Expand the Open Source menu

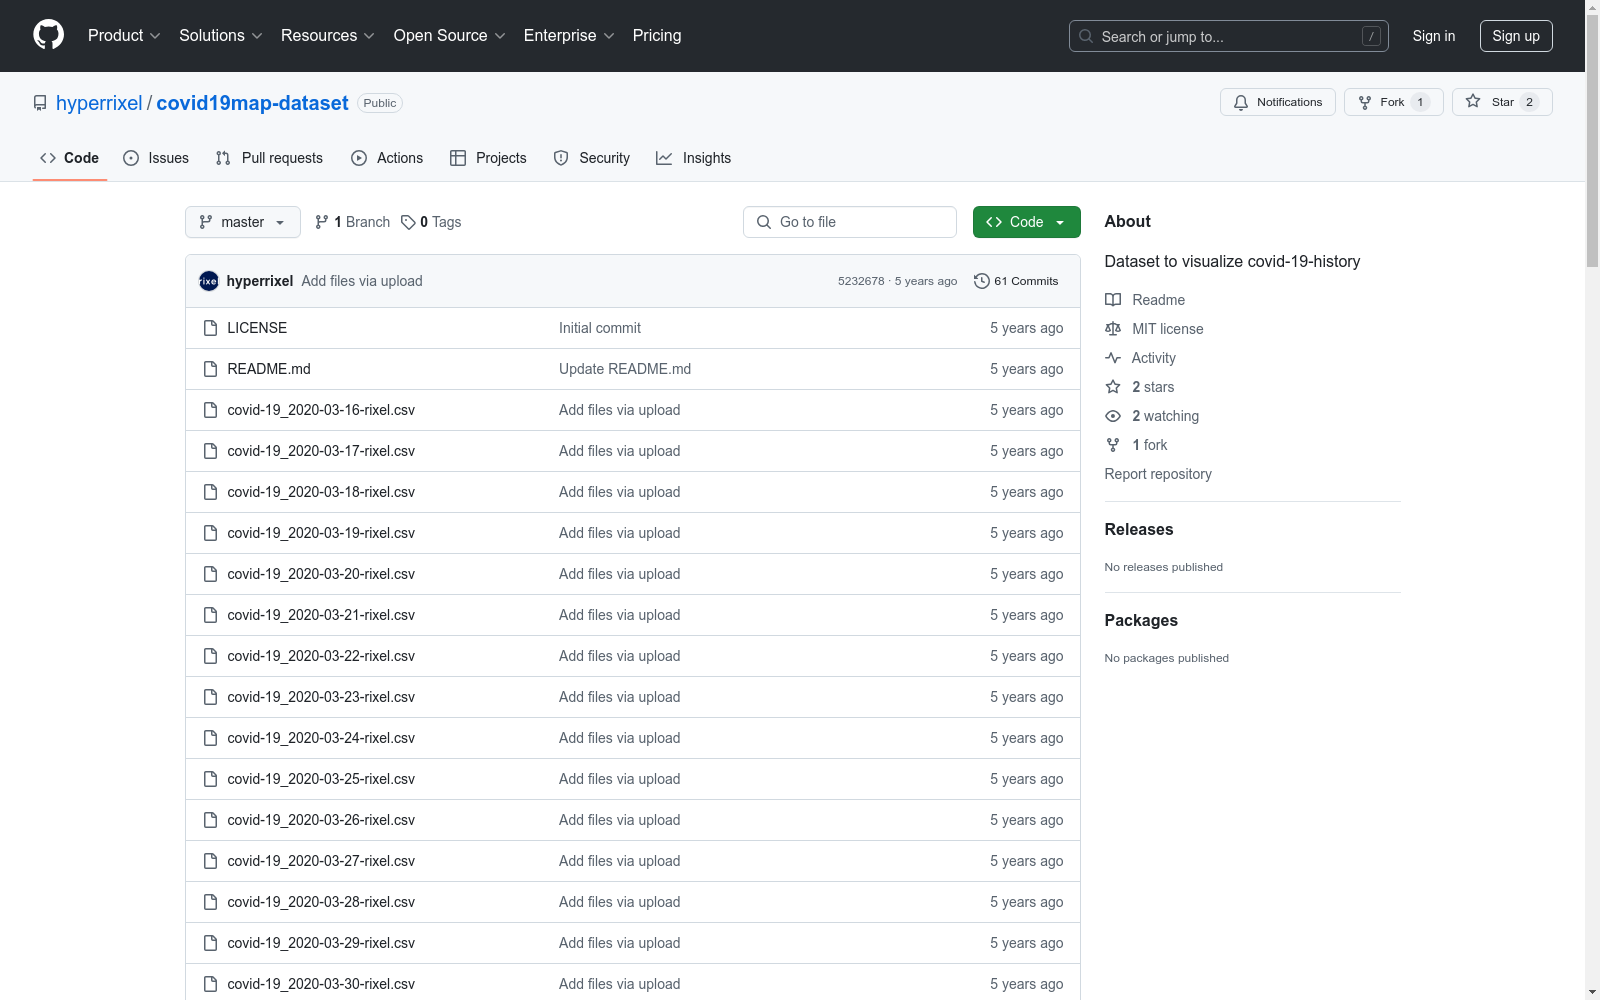point(450,36)
